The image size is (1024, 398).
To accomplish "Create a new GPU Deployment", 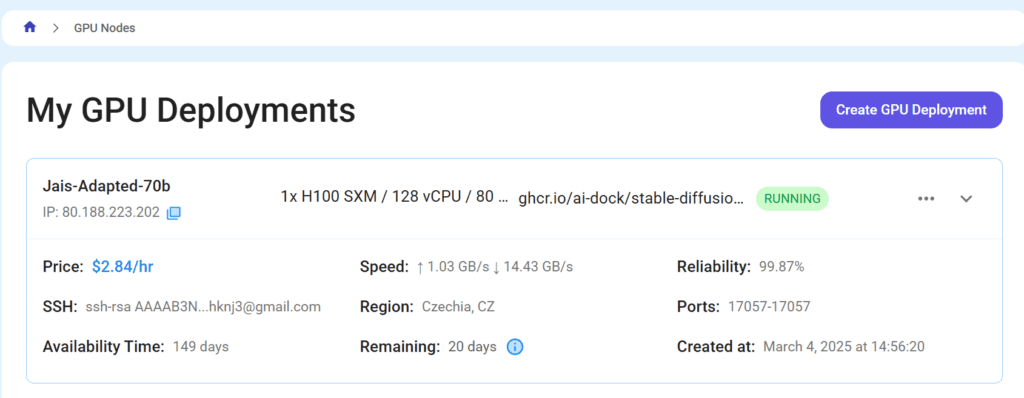I will (911, 110).
